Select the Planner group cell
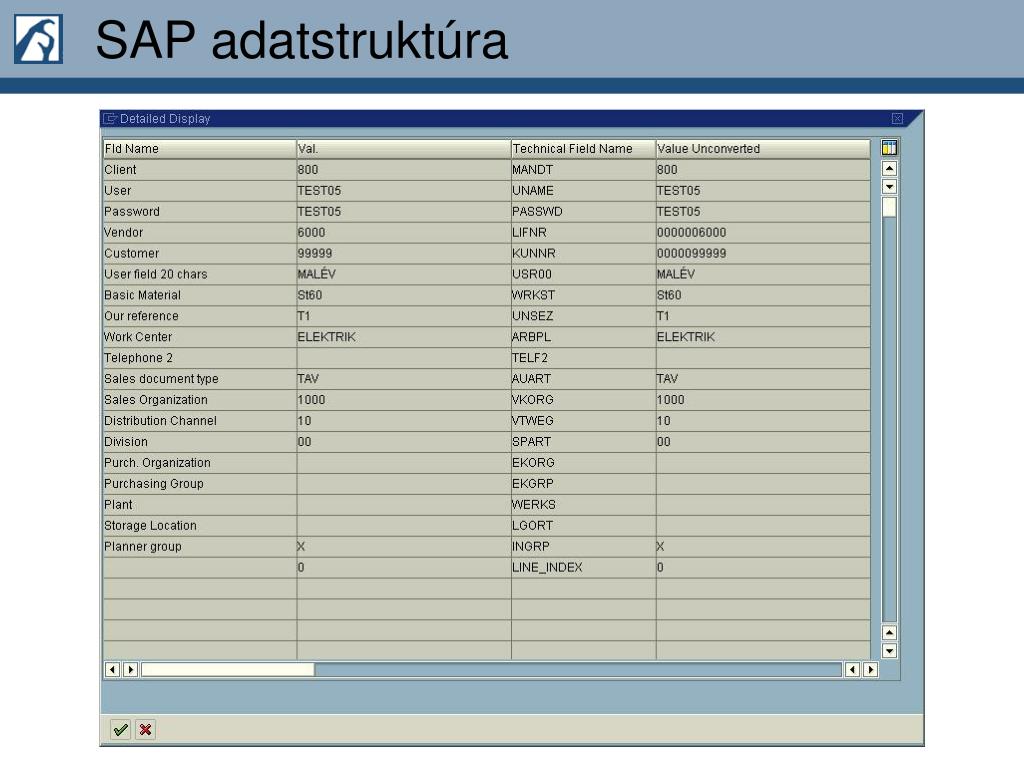This screenshot has height=768, width=1024. [x=199, y=546]
